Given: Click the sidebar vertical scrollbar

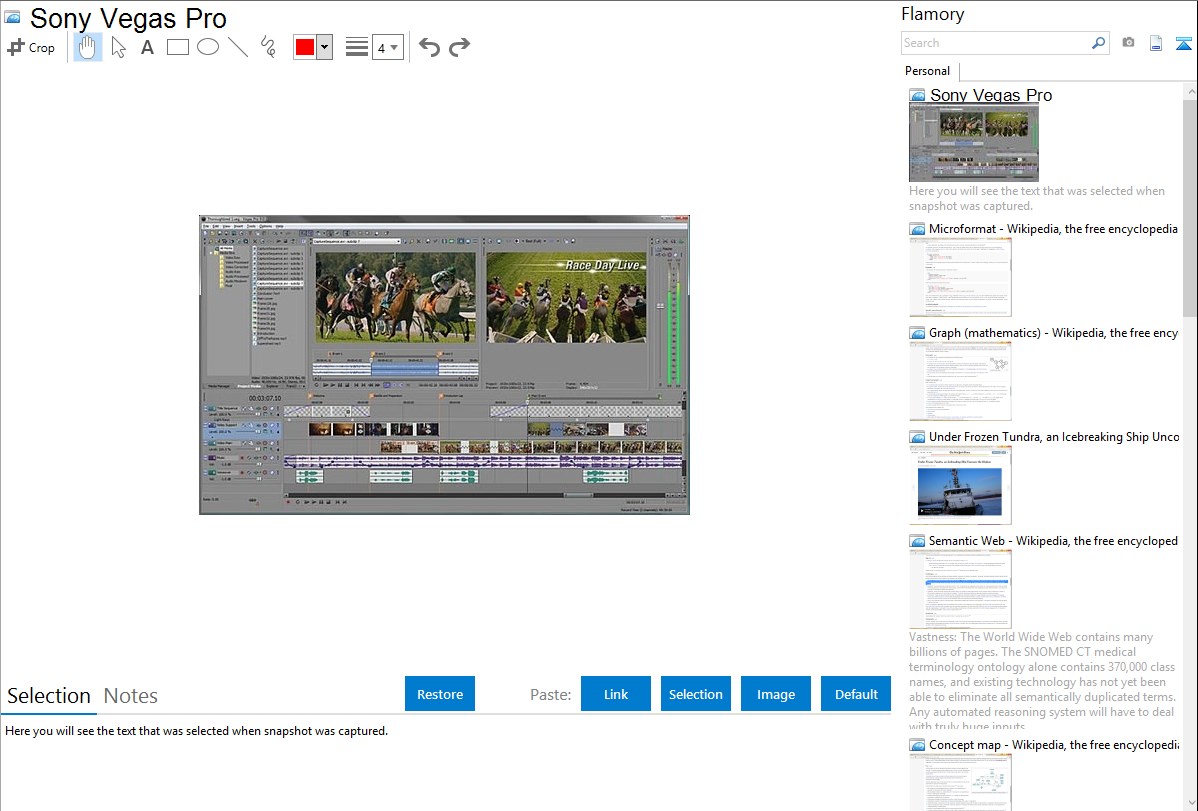Looking at the screenshot, I should (1190, 207).
